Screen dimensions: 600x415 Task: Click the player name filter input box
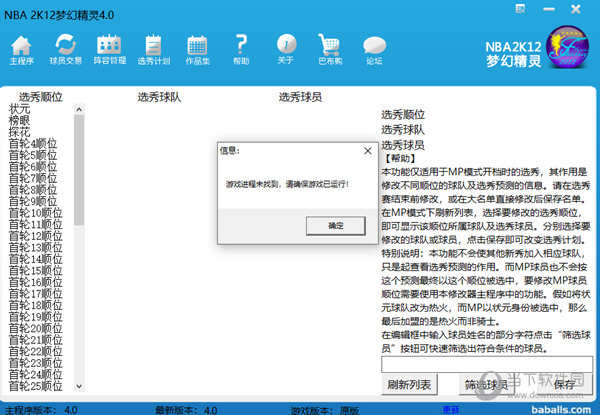pos(487,364)
